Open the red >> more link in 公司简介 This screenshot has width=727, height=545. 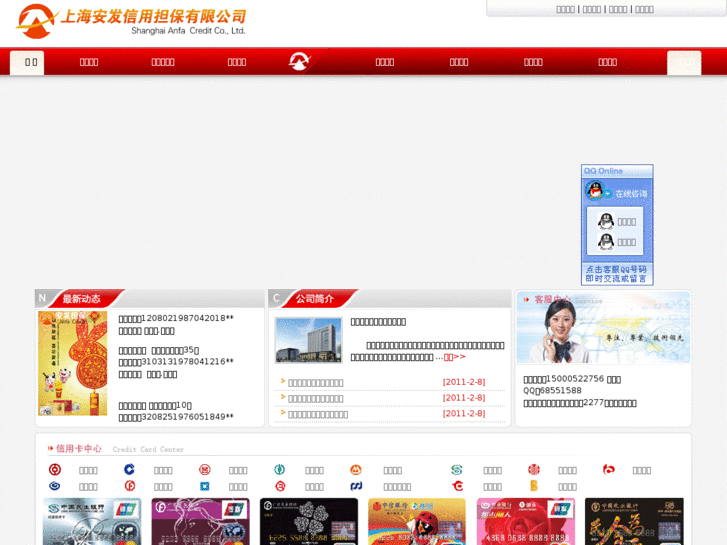coord(455,357)
